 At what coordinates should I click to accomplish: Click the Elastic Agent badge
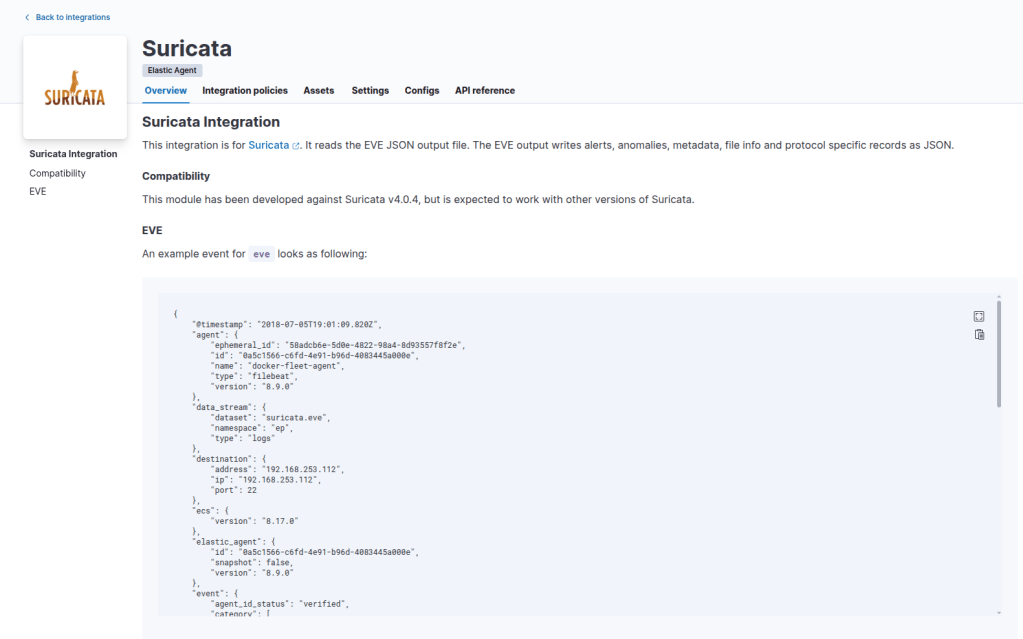(x=173, y=71)
